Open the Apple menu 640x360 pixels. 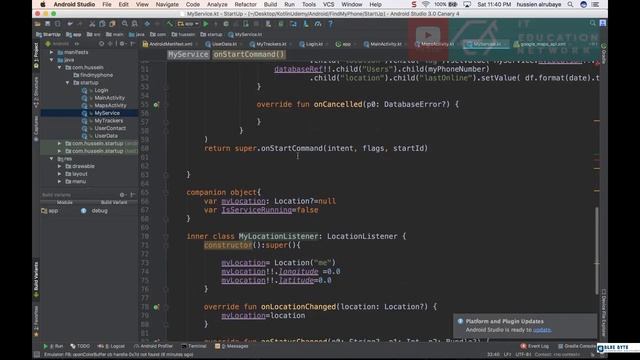coord(43,4)
